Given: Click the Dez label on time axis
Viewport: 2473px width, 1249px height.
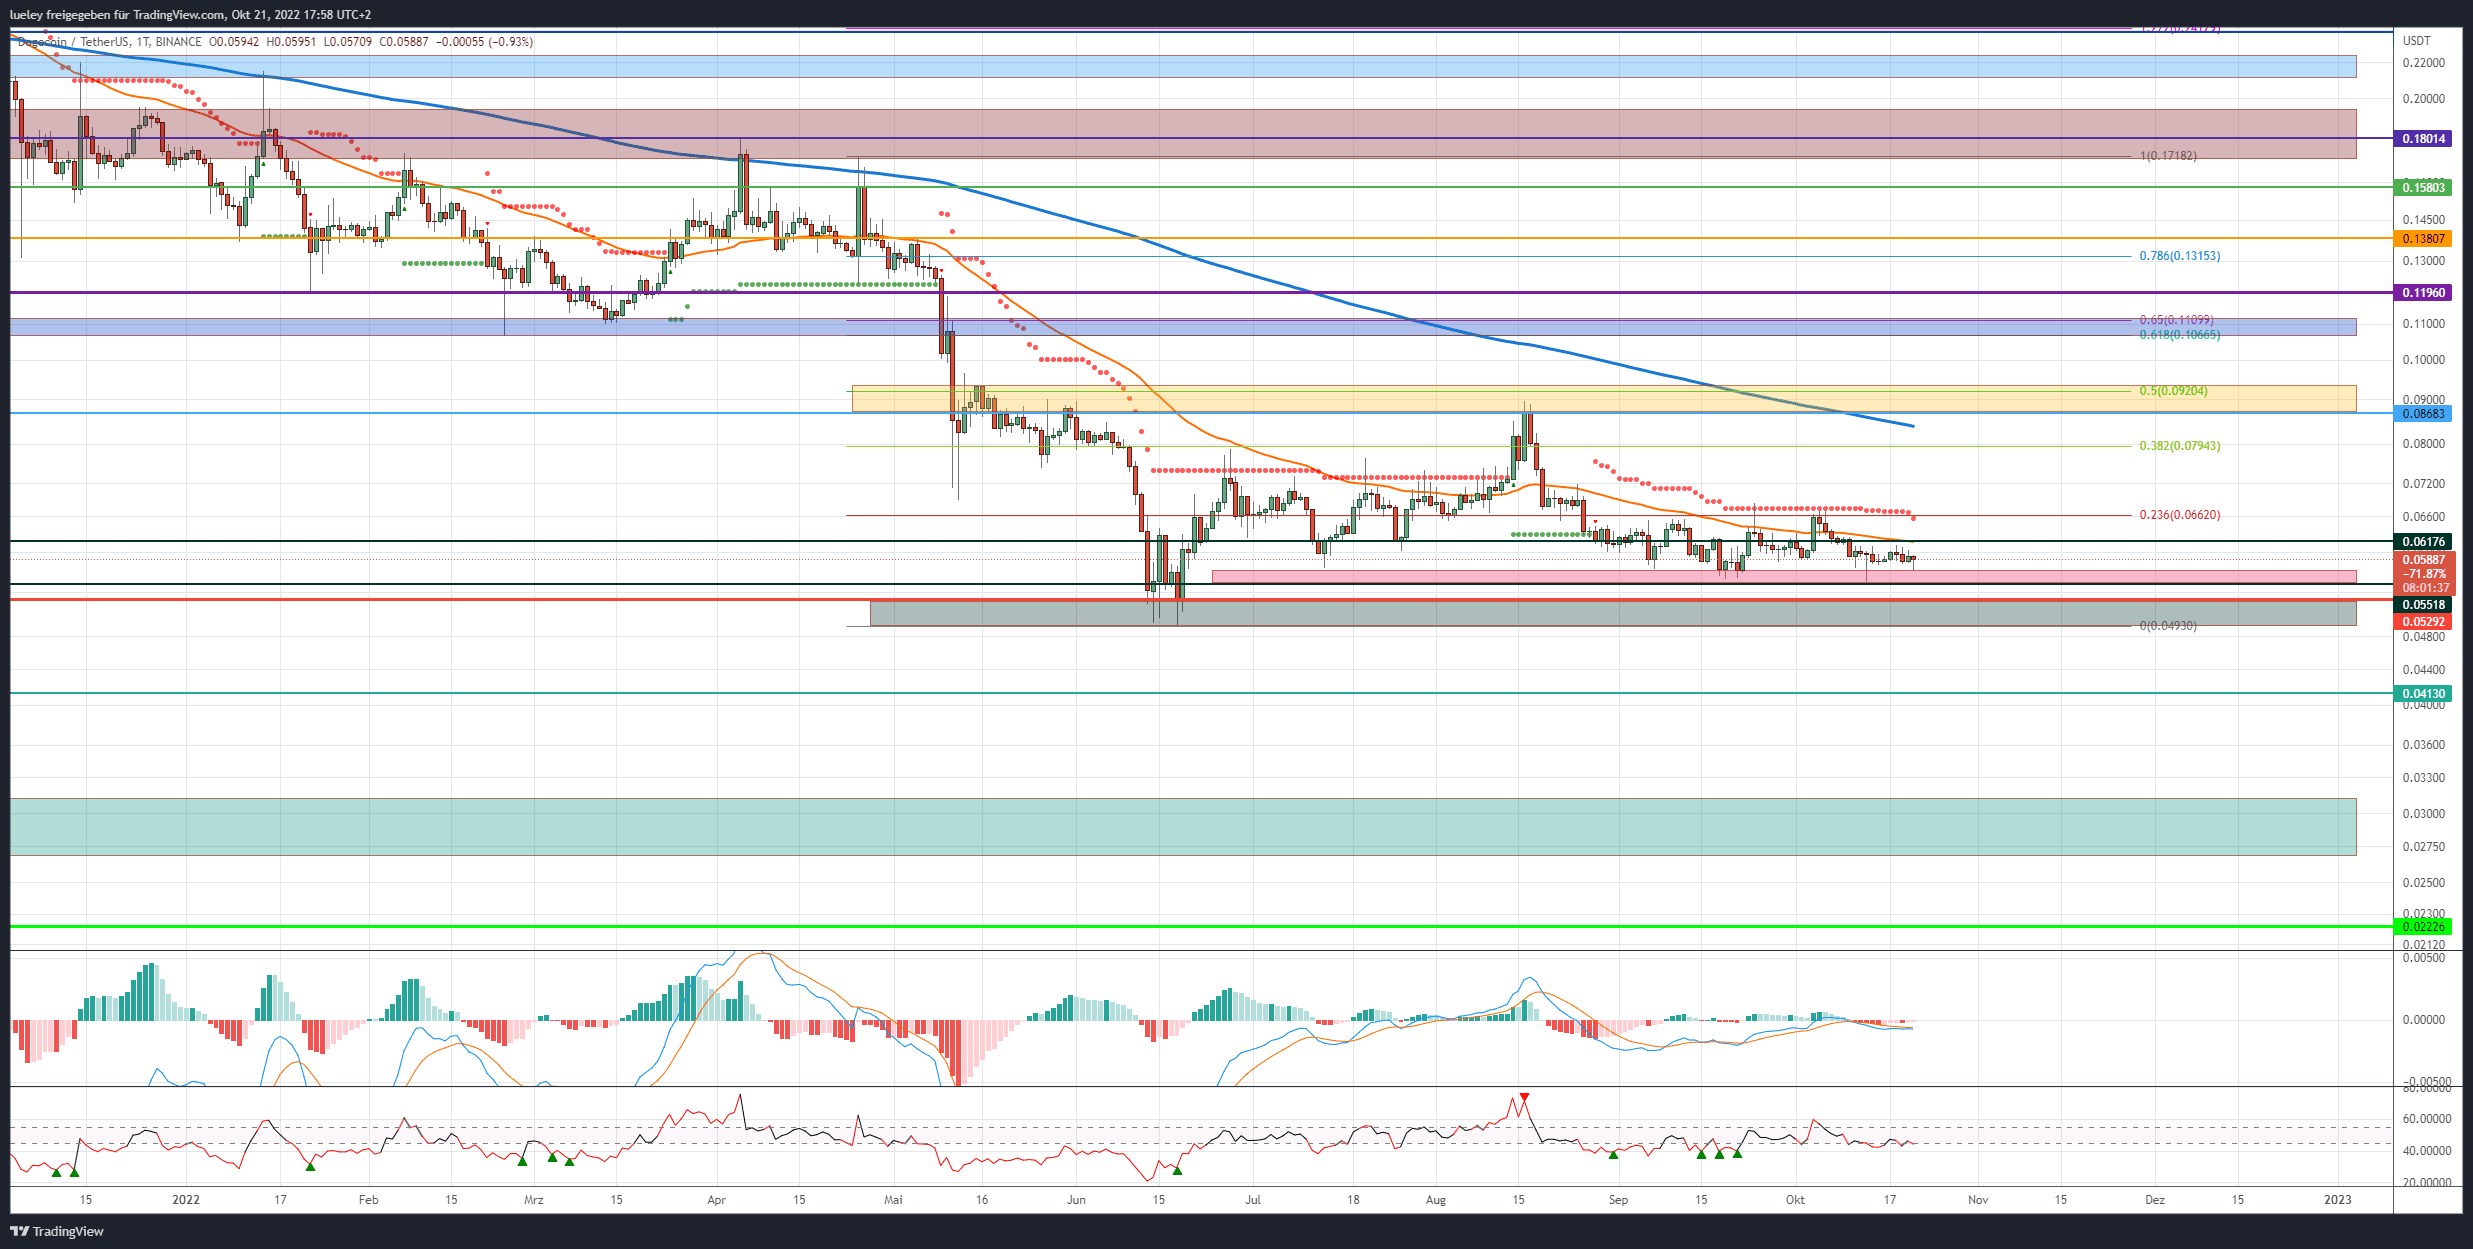Looking at the screenshot, I should (2155, 1200).
